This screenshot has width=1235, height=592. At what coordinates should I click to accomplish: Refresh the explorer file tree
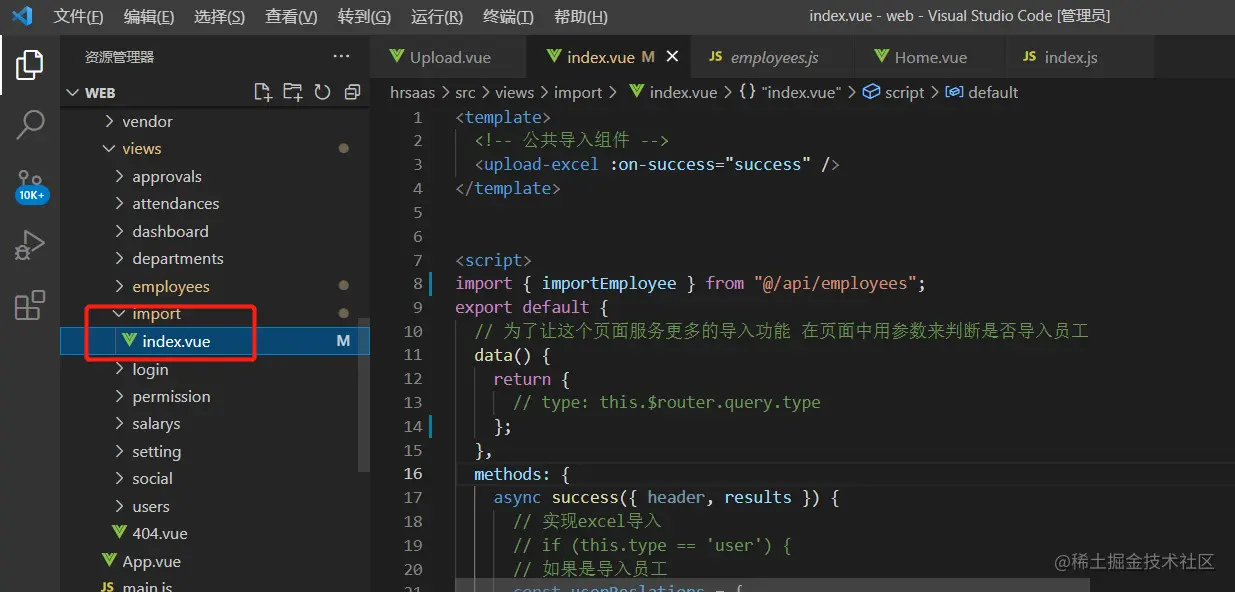(x=322, y=93)
